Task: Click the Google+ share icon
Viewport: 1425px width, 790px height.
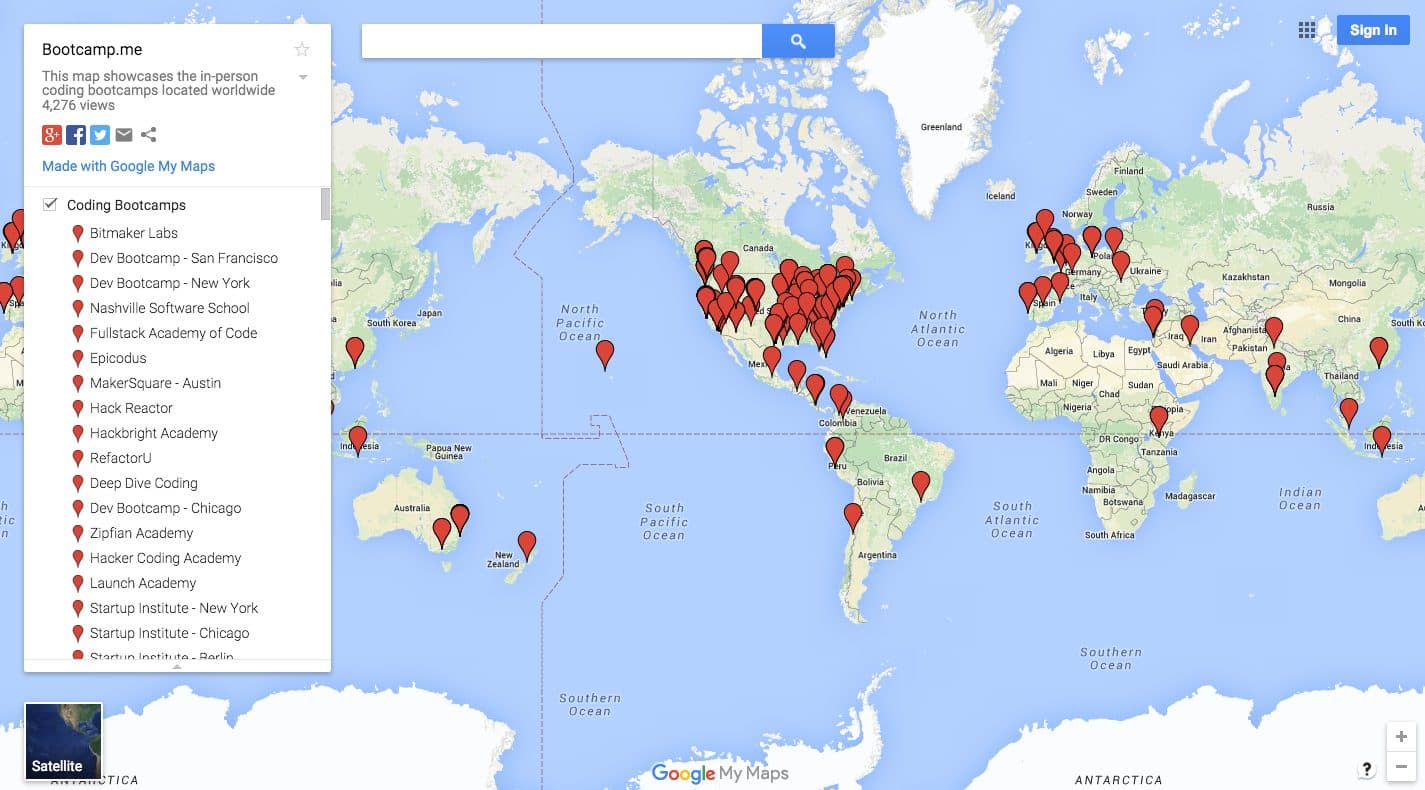Action: [x=51, y=134]
